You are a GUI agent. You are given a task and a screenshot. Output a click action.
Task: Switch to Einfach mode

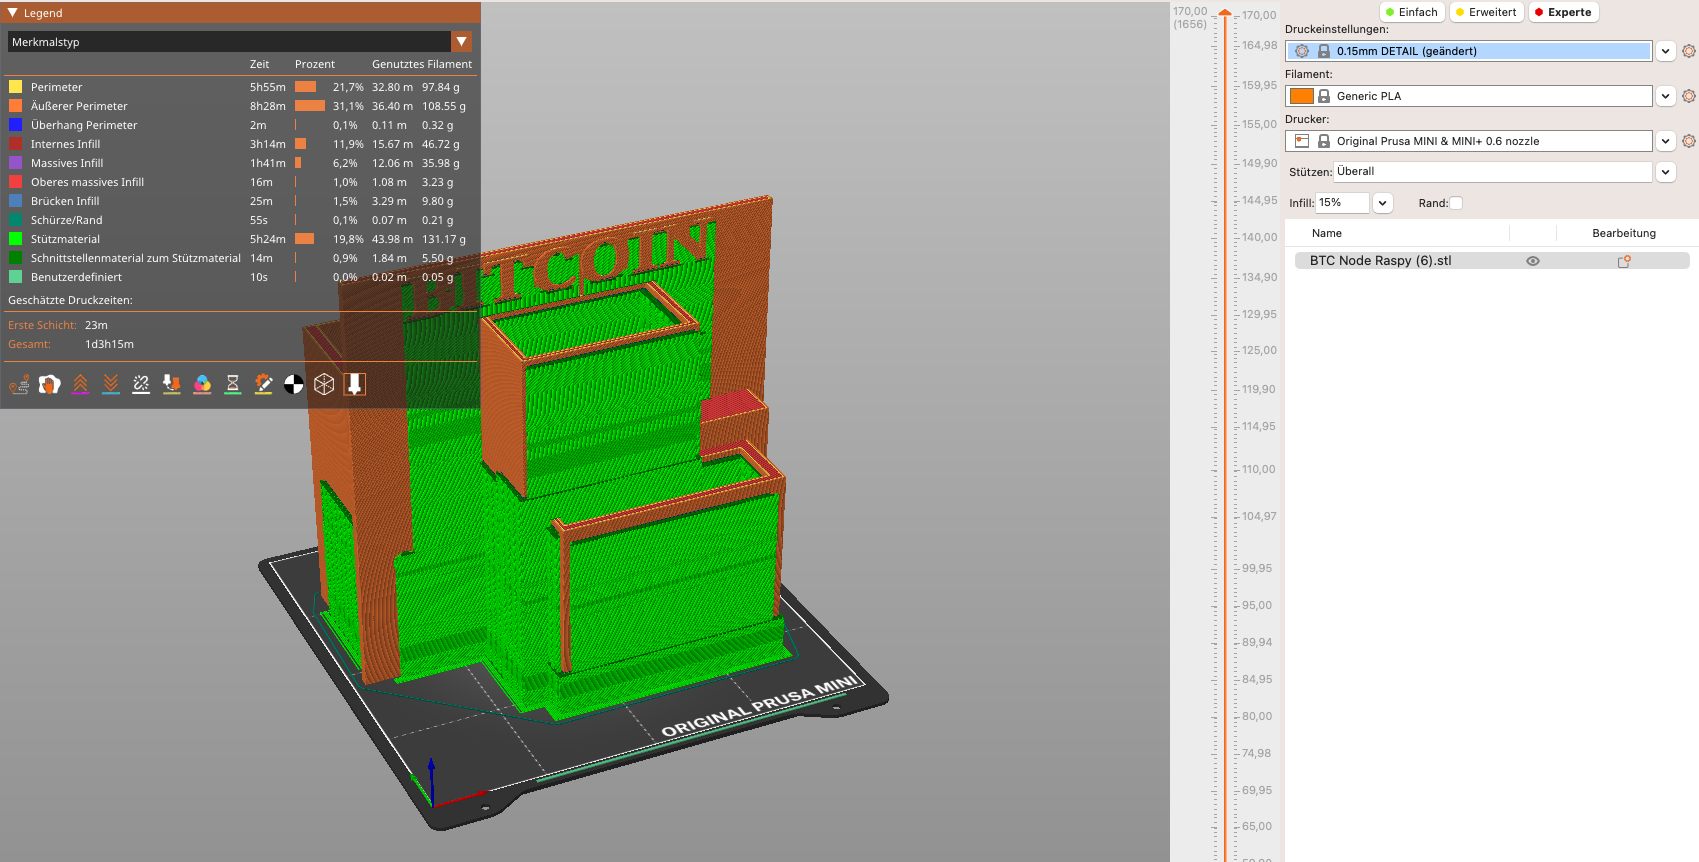(1412, 12)
